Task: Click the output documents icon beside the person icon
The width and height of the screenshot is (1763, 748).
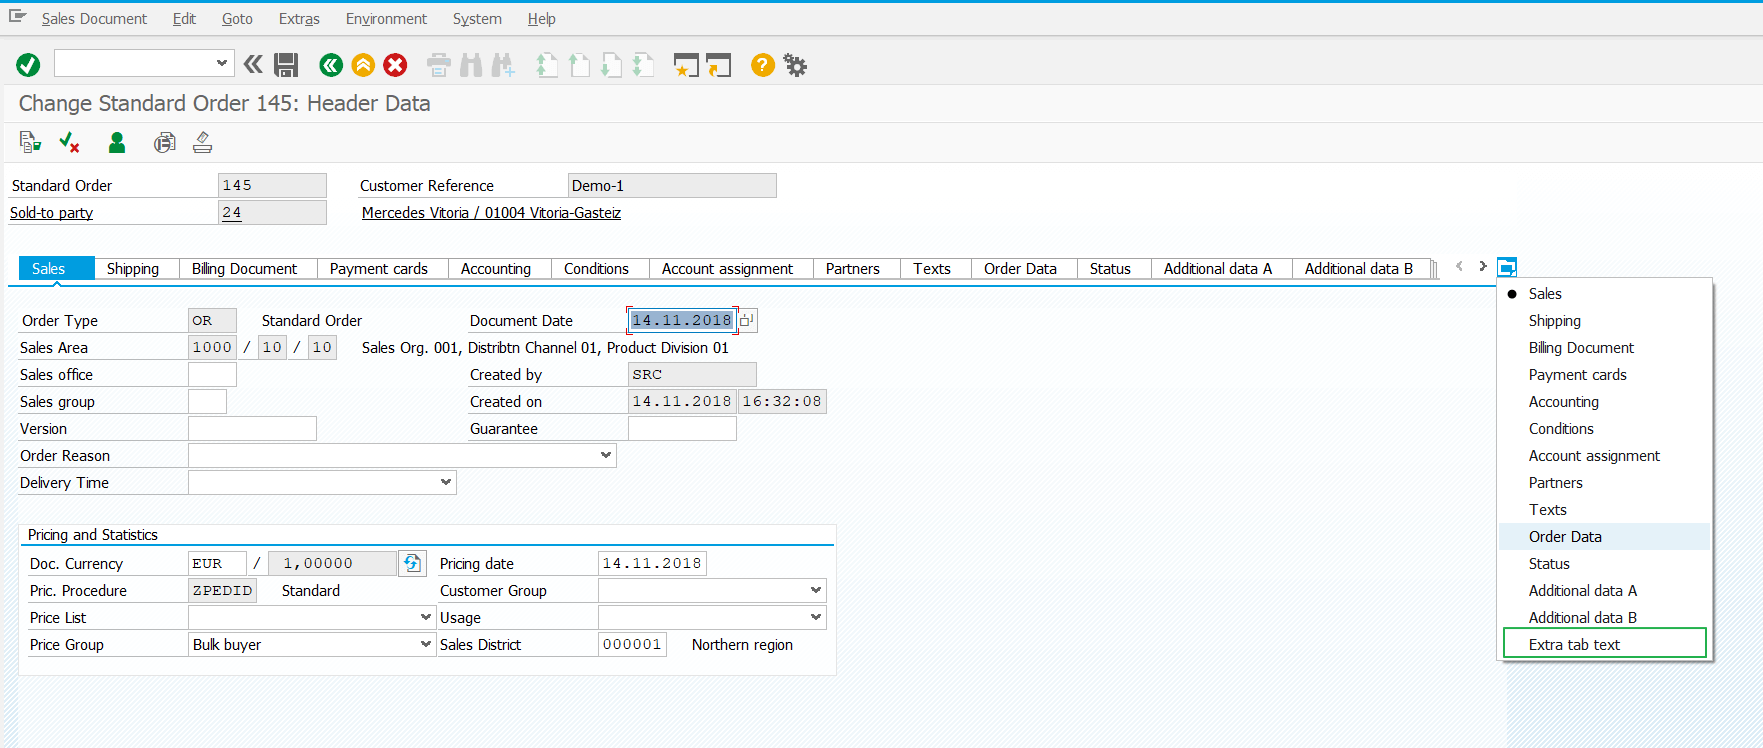Action: pos(164,142)
